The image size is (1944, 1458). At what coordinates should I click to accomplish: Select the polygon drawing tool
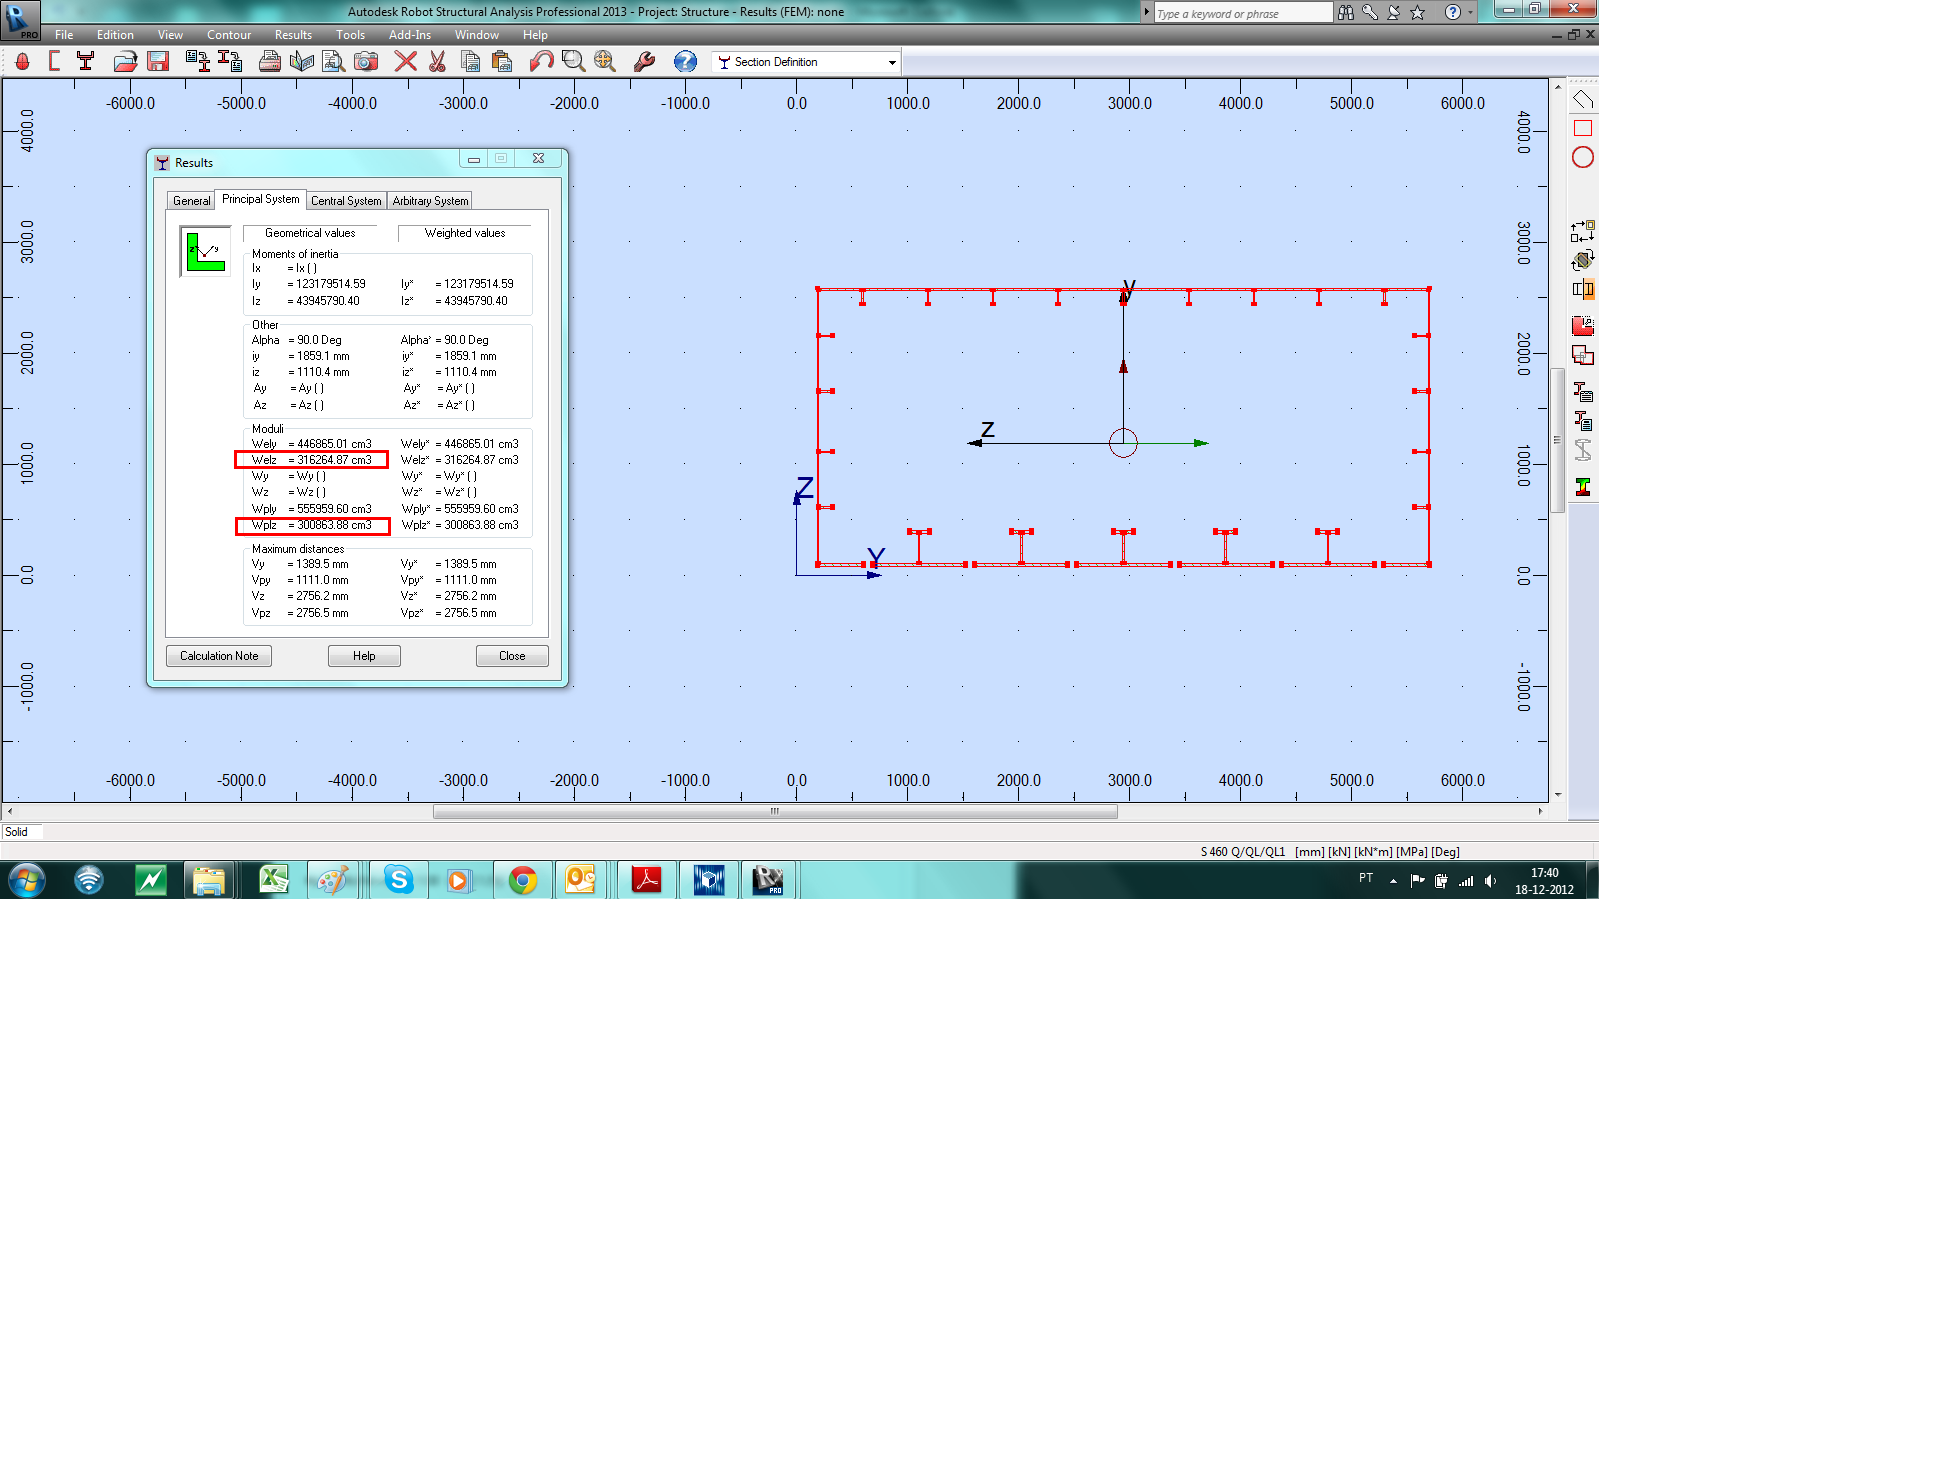coord(1582,99)
